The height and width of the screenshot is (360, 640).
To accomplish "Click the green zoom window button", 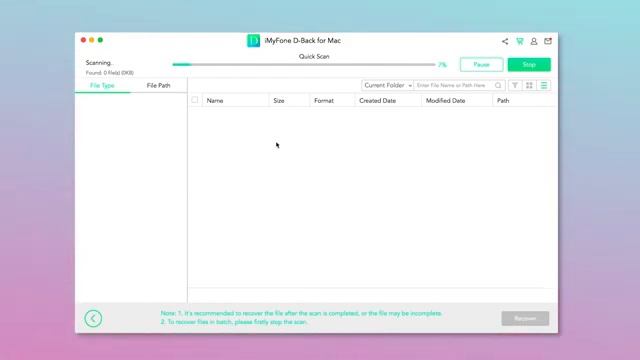I will pos(100,40).
